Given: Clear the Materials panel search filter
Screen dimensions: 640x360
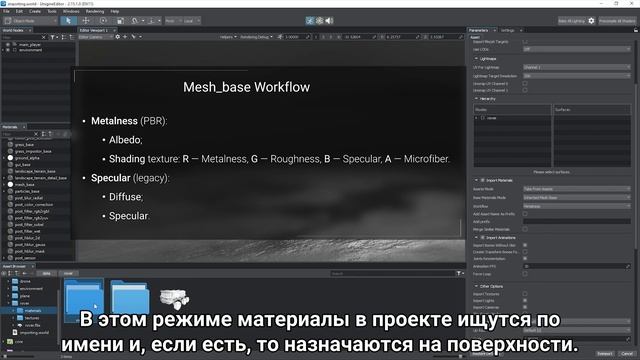Looking at the screenshot, I should pos(36,134).
